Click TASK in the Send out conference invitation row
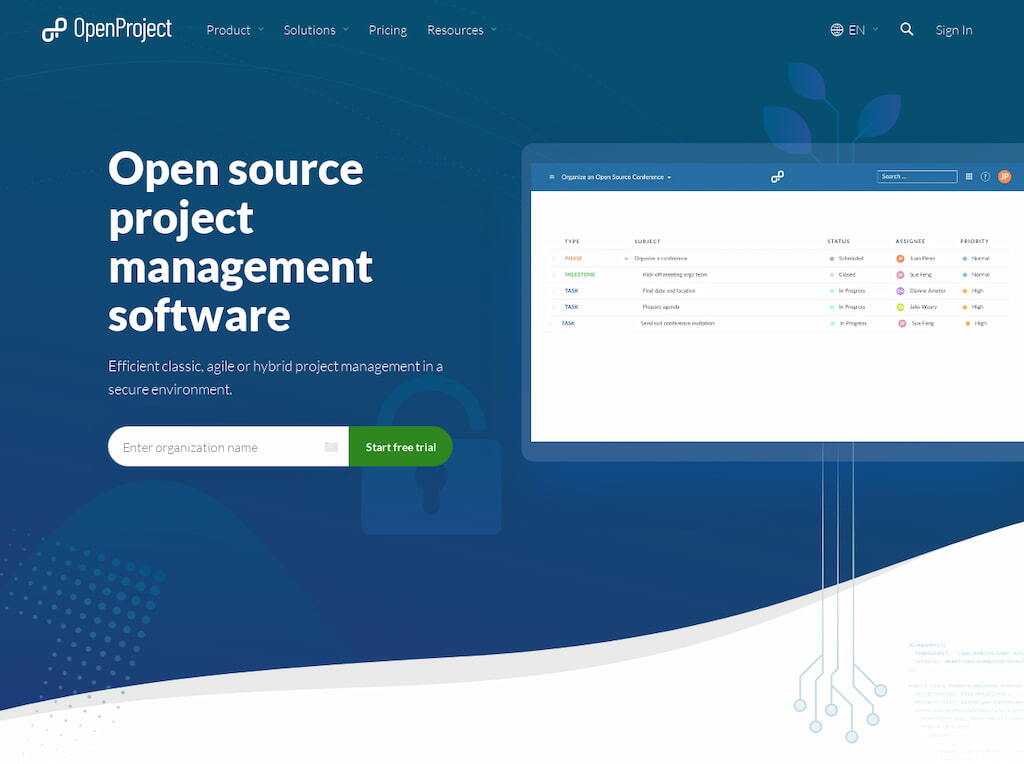The width and height of the screenshot is (1024, 764). [x=569, y=323]
